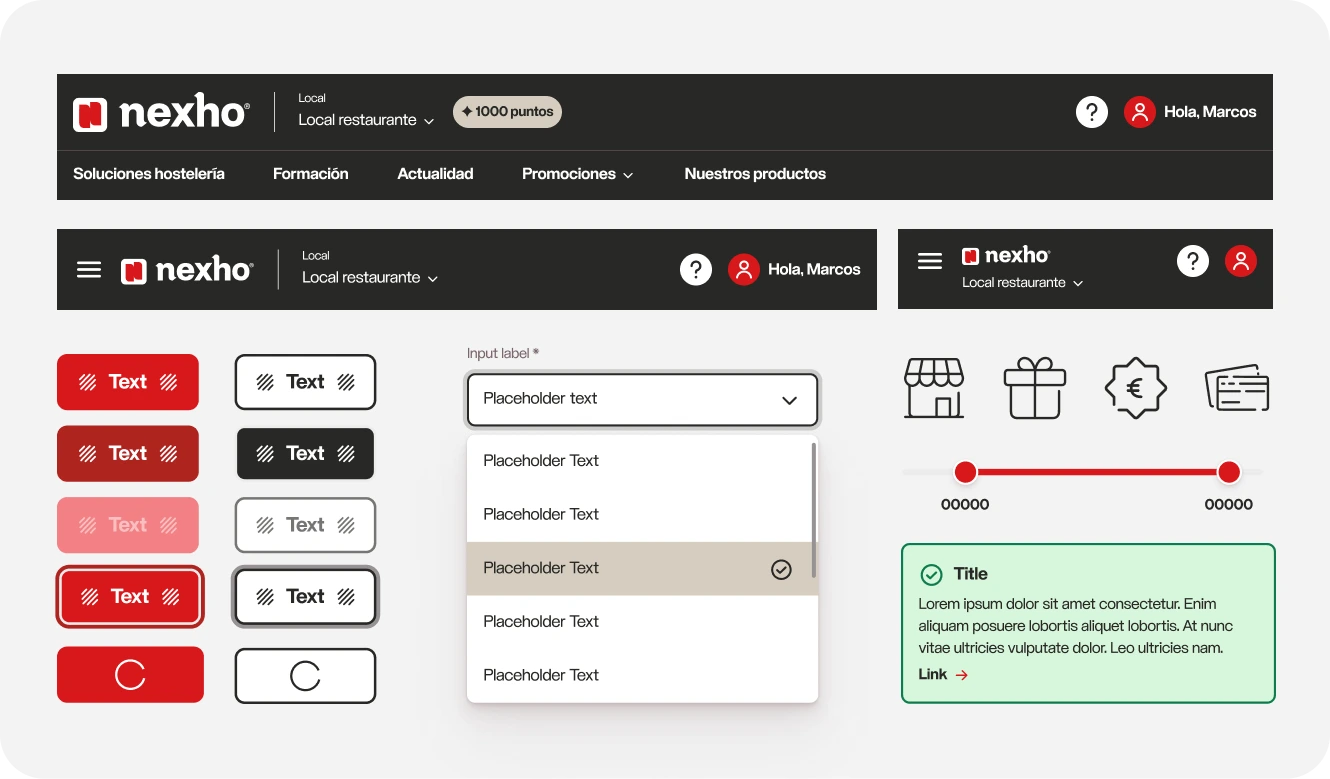Click the range slider's minimum handle
The width and height of the screenshot is (1330, 779).
pyautogui.click(x=965, y=472)
